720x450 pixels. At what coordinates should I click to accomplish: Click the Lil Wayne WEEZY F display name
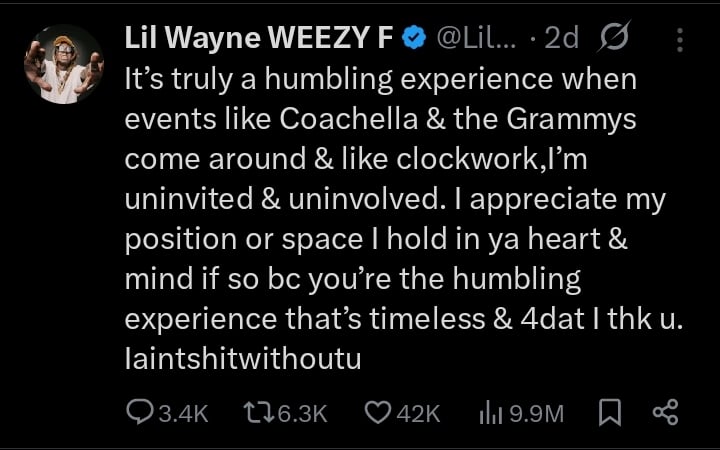258,38
